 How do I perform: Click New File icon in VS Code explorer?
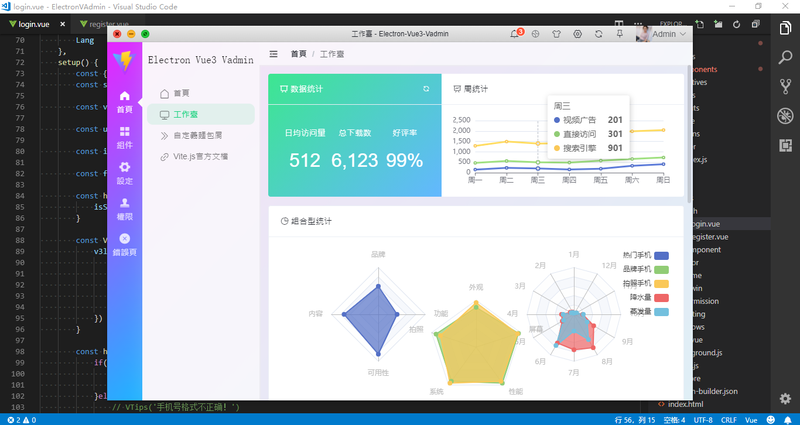coord(699,24)
